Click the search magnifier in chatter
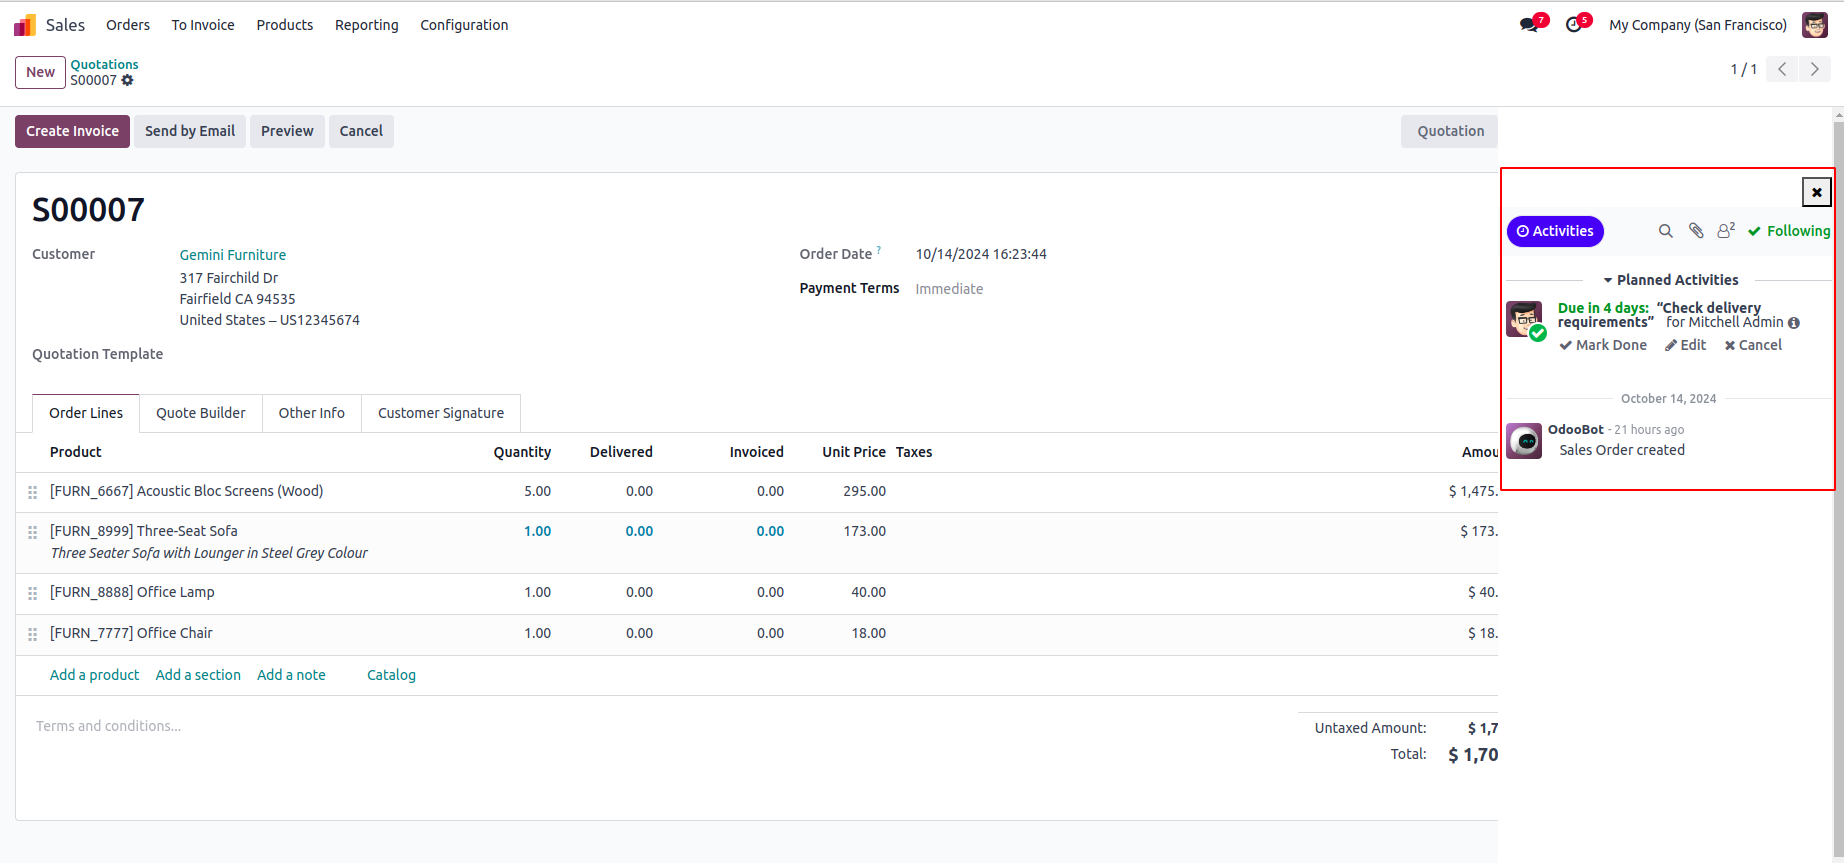 click(1665, 231)
